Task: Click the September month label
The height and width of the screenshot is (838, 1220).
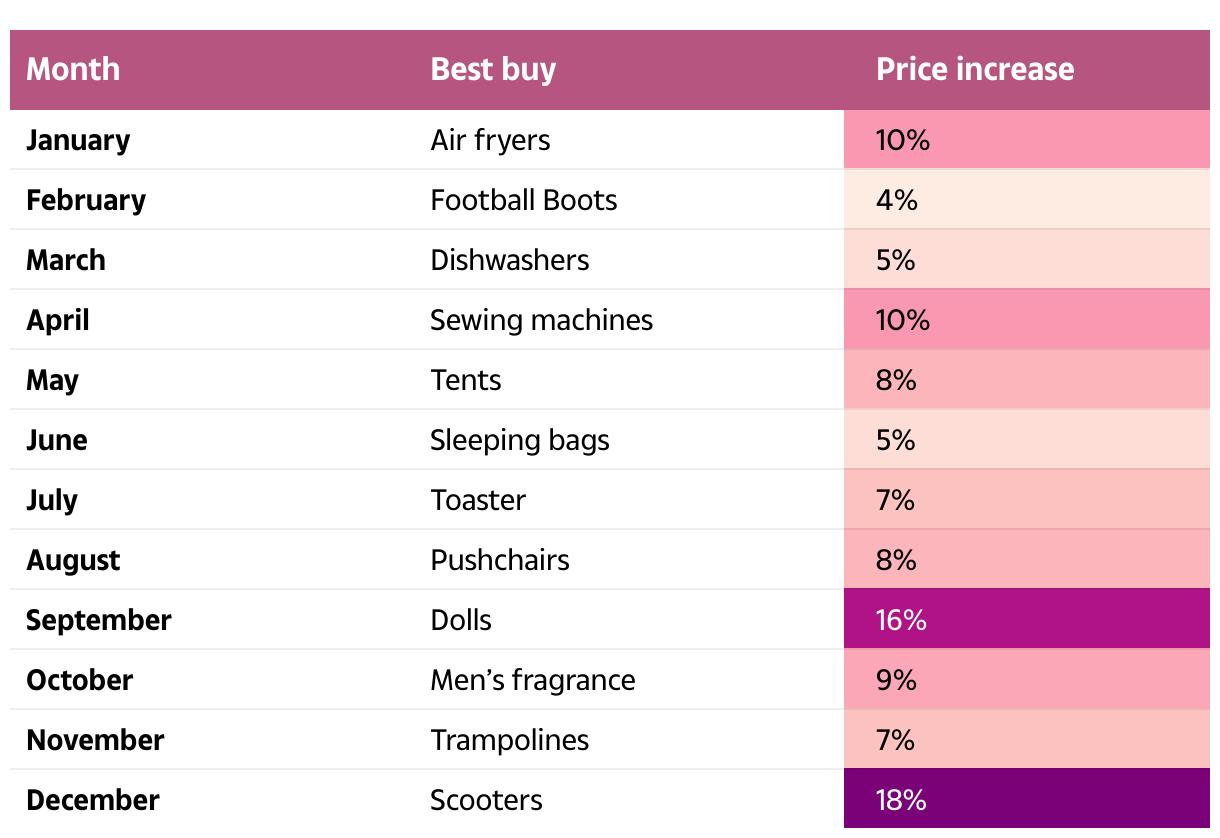Action: 98,620
